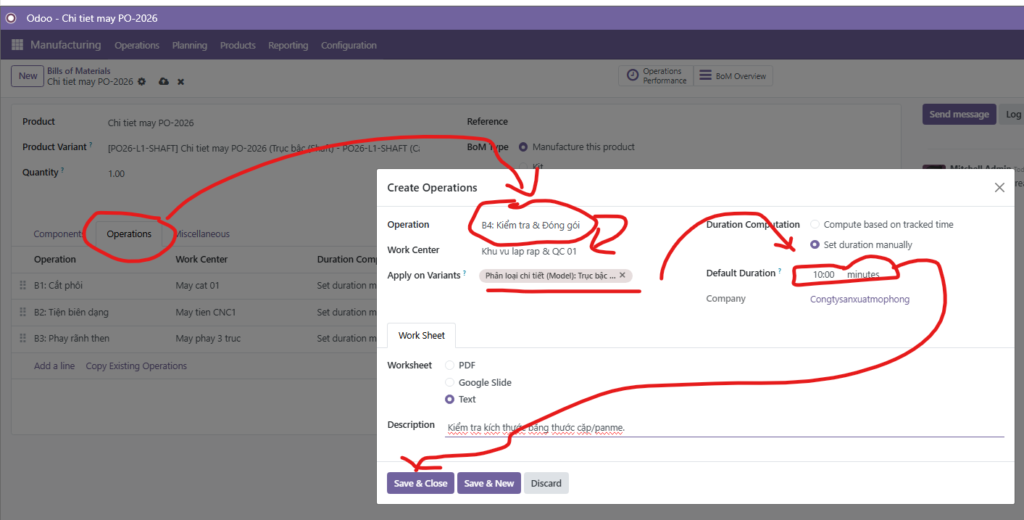Open the Configuration menu
This screenshot has width=1024, height=520.
coord(348,45)
